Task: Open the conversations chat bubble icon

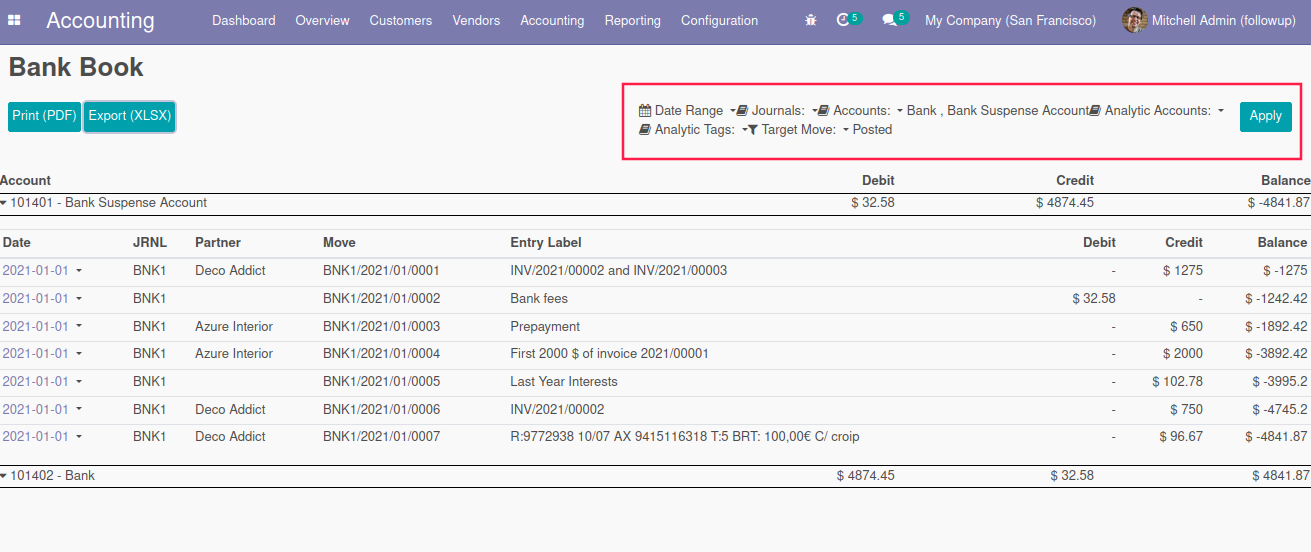Action: point(889,20)
